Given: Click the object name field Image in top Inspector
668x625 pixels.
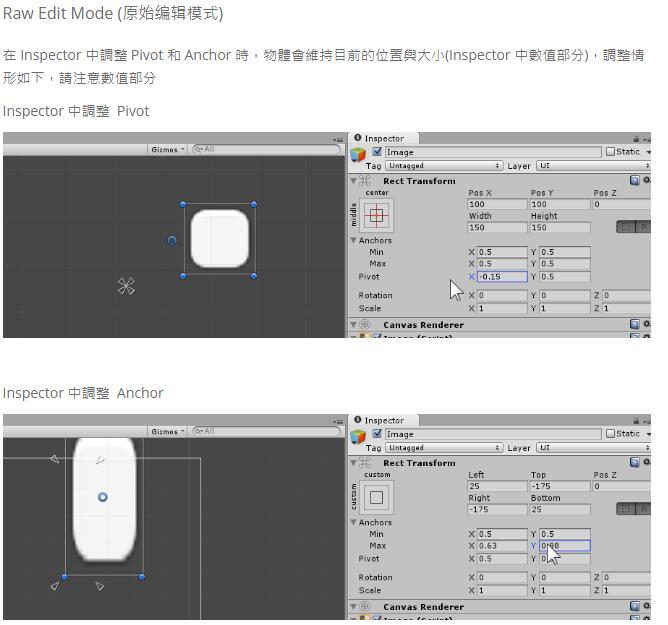Looking at the screenshot, I should coord(493,152).
